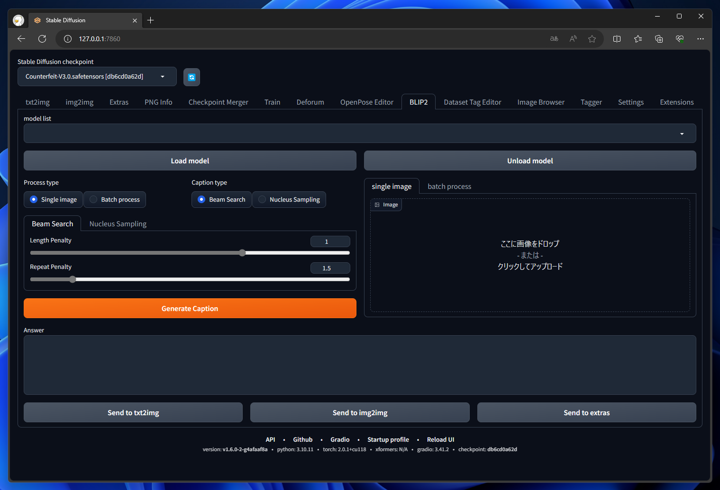
Task: Click the Load model button
Action: pos(190,161)
